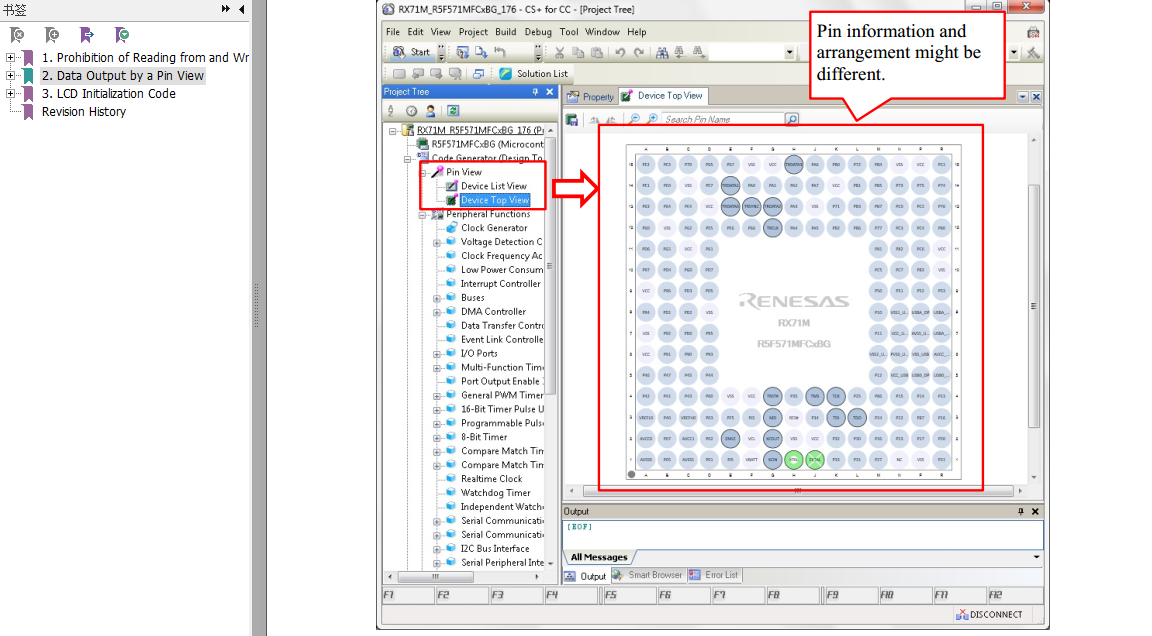Image resolution: width=1152 pixels, height=636 pixels.
Task: Click the Undo arrow icon
Action: pos(620,52)
